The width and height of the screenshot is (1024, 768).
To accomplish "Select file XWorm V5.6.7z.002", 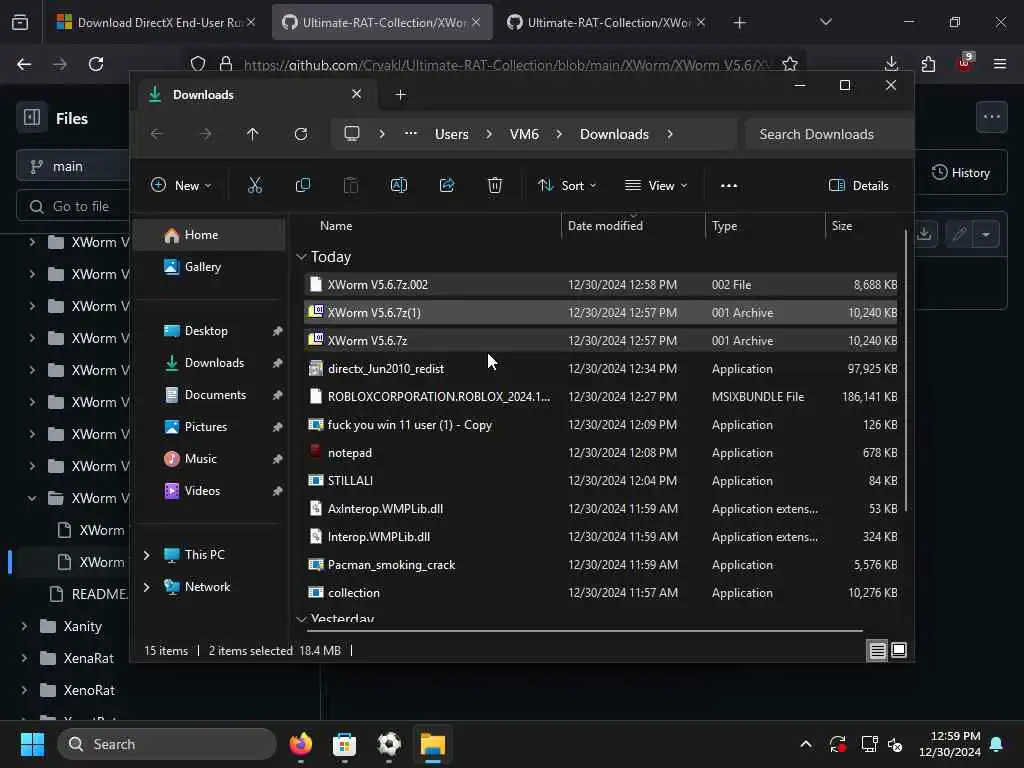I will tap(601, 285).
